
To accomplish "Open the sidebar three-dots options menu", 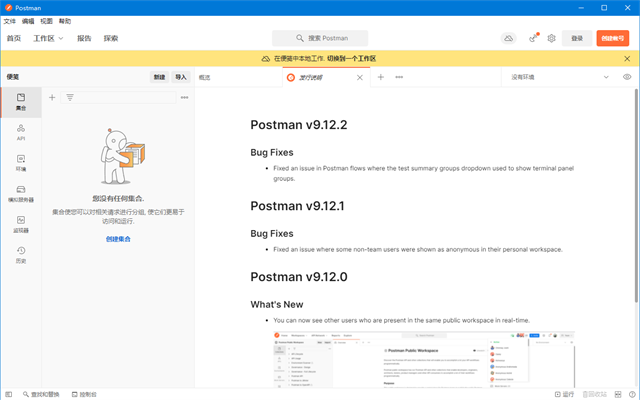I will [184, 97].
